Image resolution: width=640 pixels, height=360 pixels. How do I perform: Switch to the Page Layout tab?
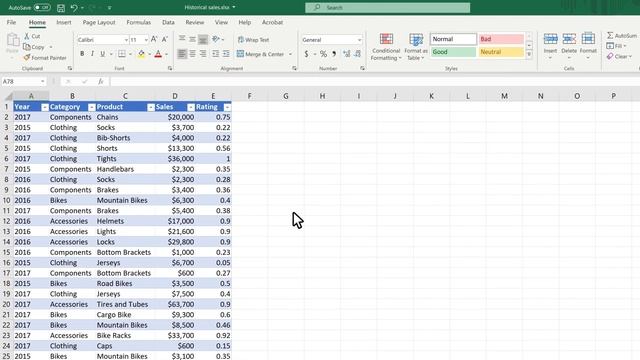click(x=99, y=22)
